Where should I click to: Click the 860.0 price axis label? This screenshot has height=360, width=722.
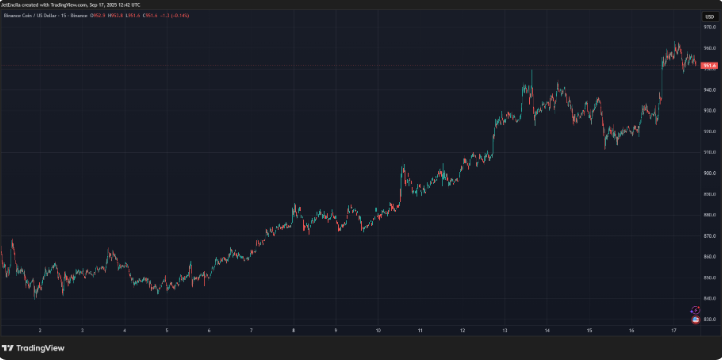[x=709, y=256]
